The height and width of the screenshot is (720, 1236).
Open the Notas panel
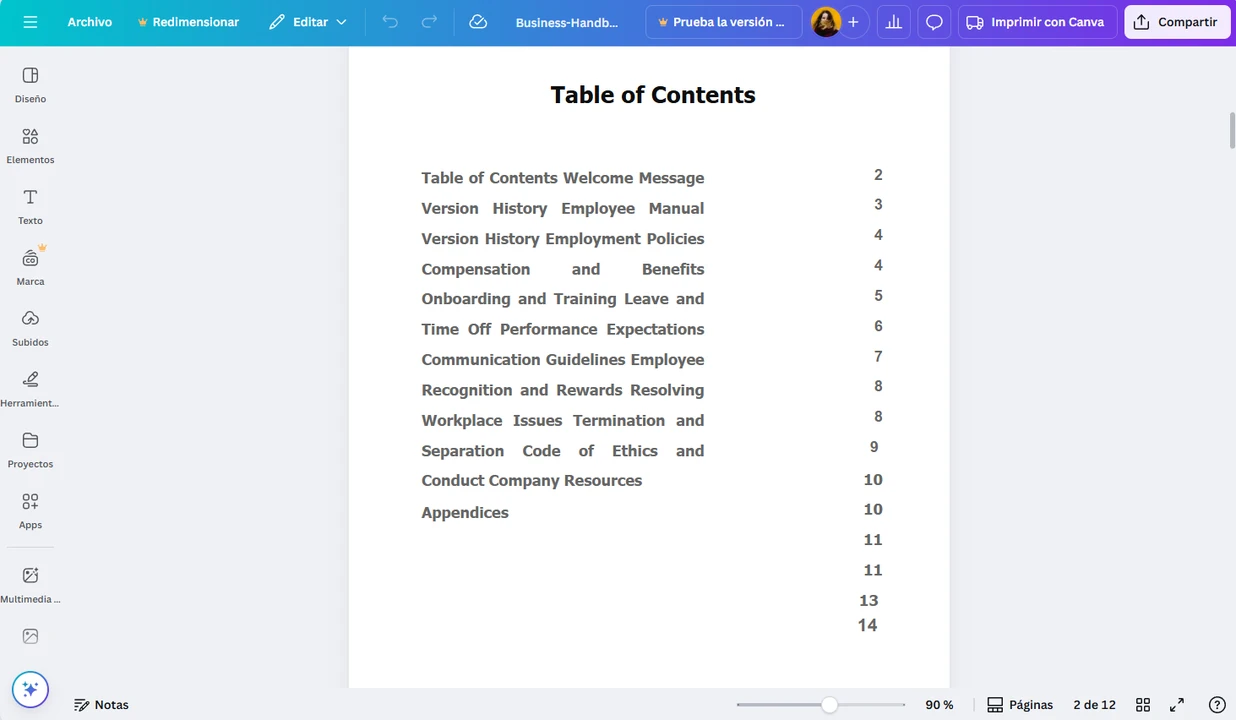pyautogui.click(x=101, y=705)
